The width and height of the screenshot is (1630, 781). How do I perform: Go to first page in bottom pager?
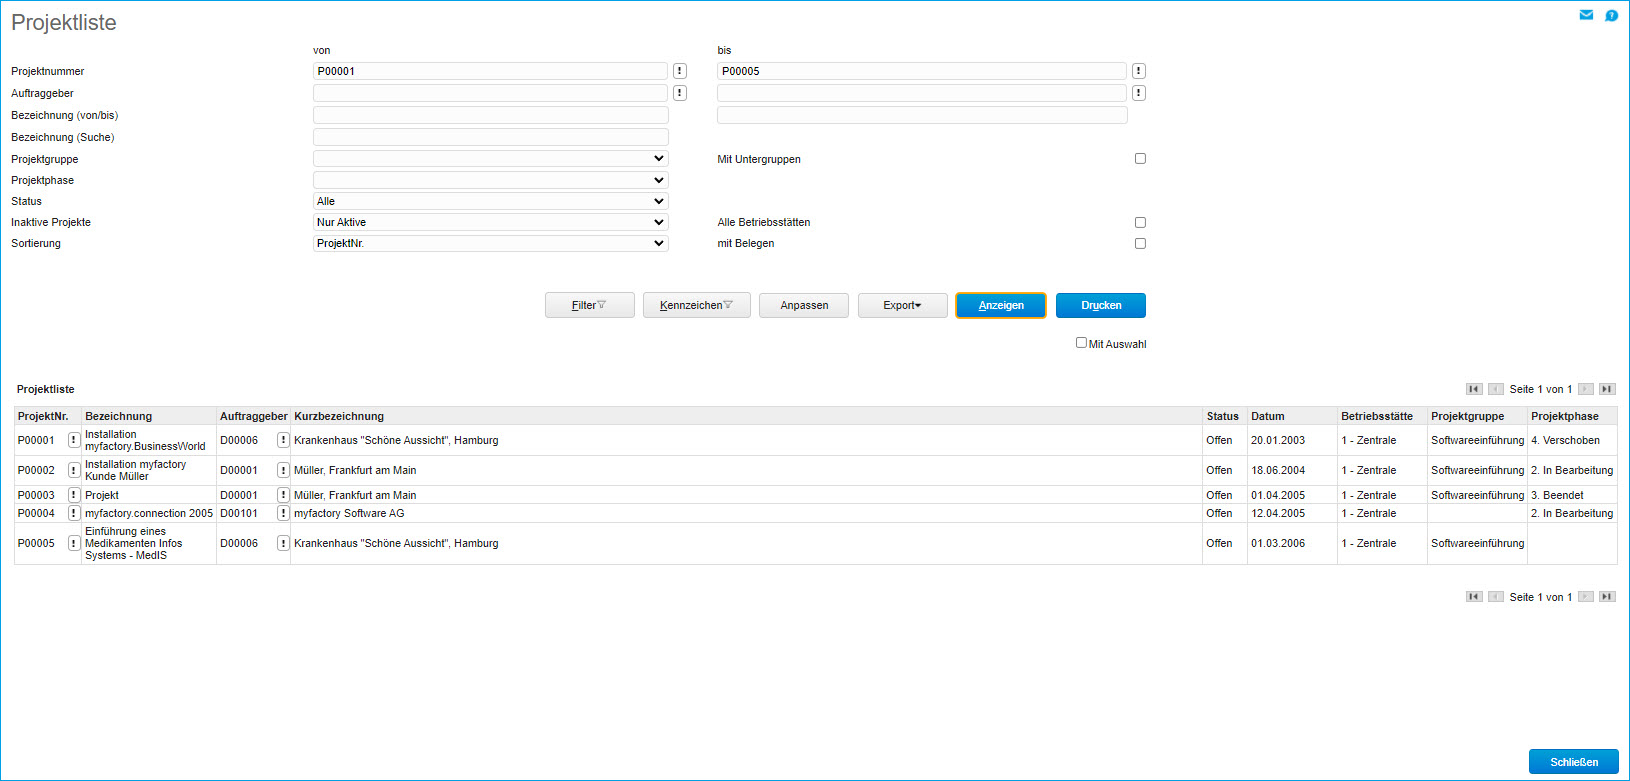pyautogui.click(x=1474, y=597)
